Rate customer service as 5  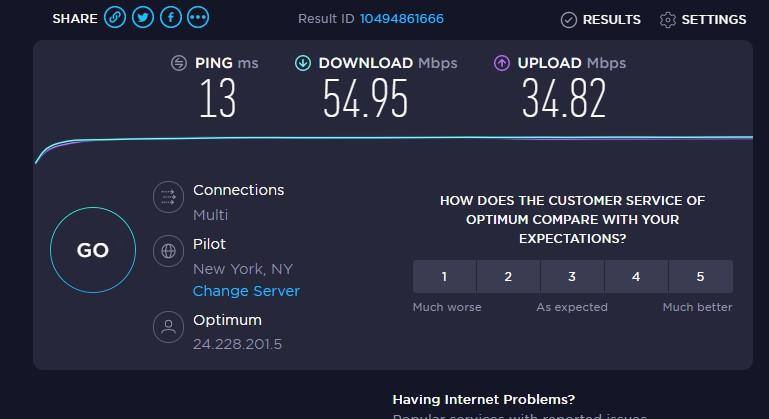pyautogui.click(x=700, y=277)
